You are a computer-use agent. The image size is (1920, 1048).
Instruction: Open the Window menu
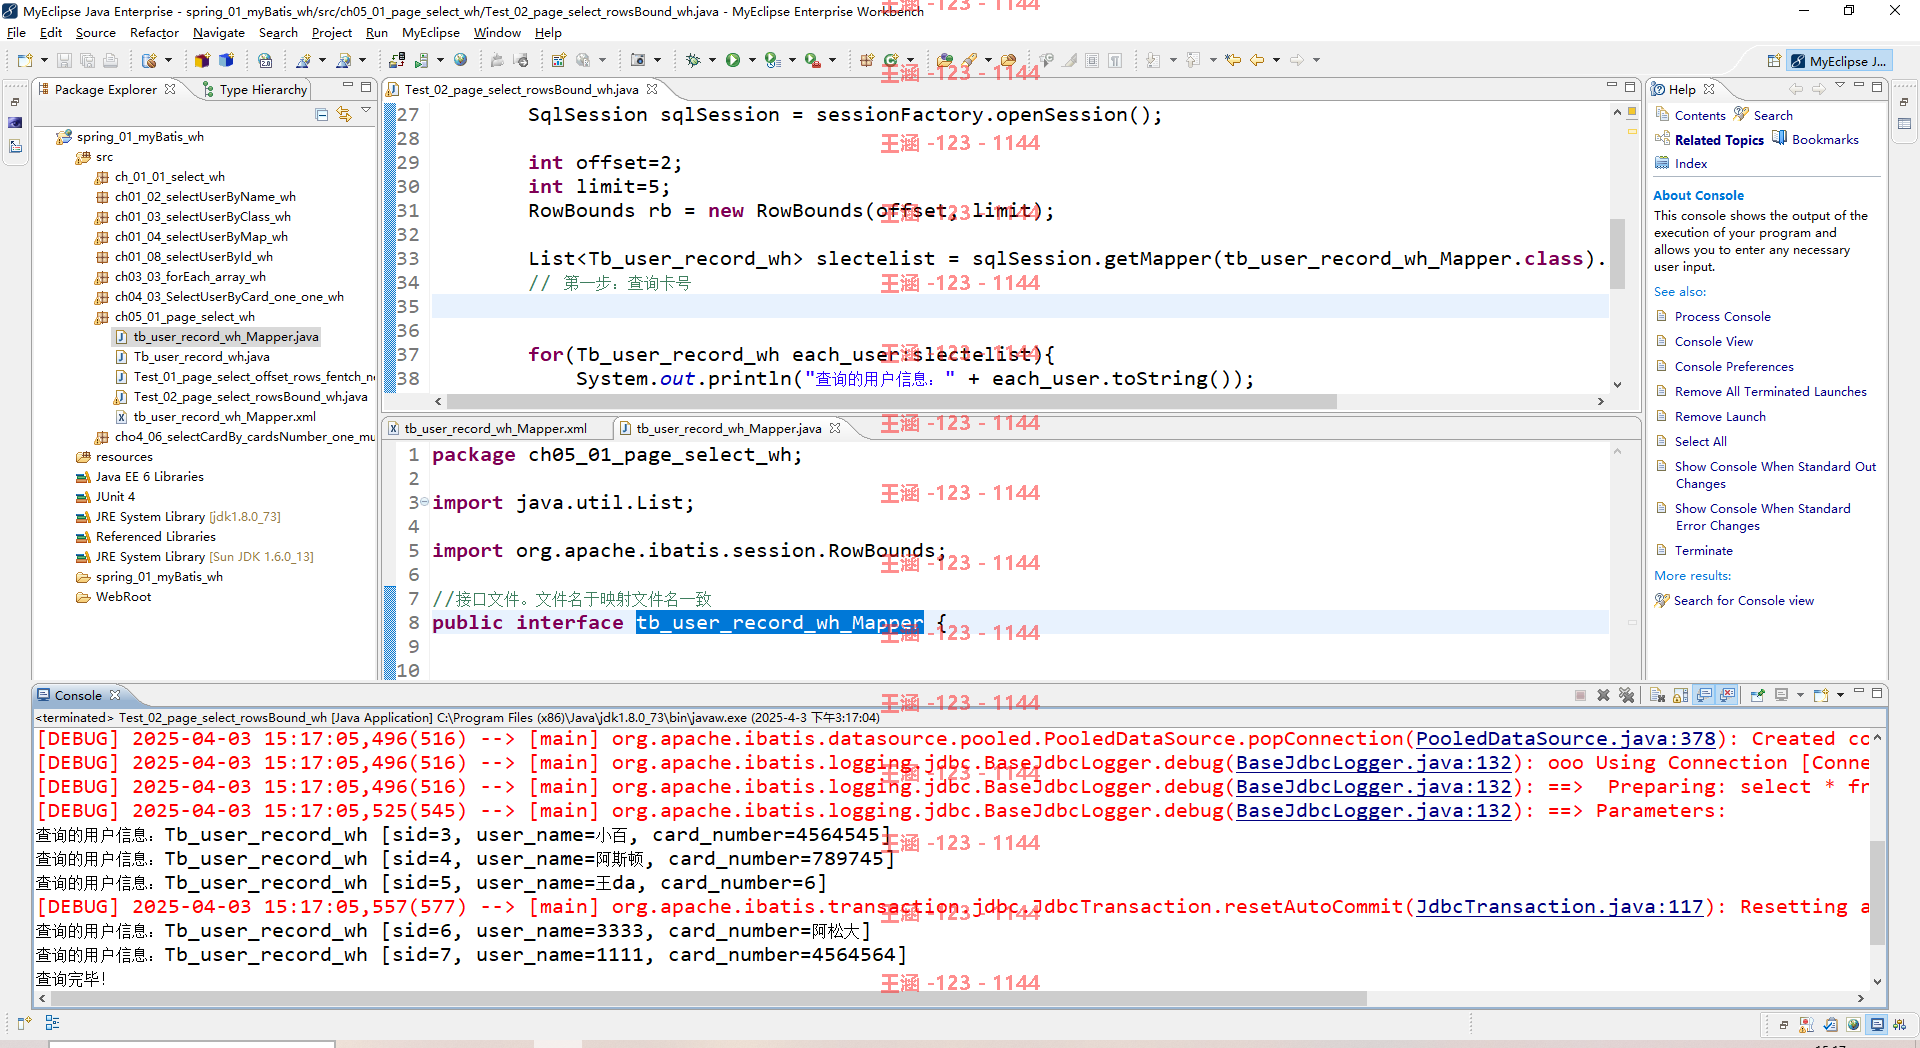pyautogui.click(x=497, y=32)
